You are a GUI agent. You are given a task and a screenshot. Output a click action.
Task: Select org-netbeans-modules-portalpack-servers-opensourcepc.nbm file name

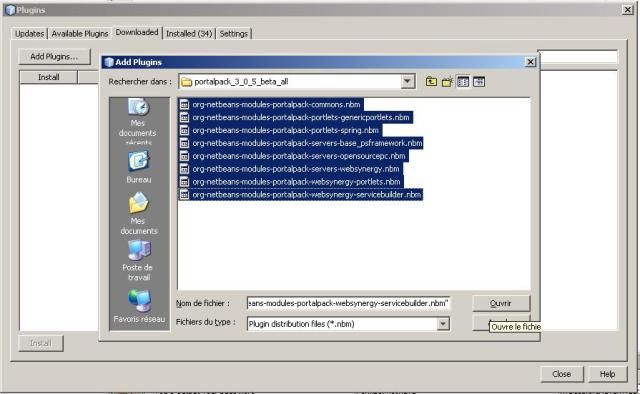tap(299, 156)
